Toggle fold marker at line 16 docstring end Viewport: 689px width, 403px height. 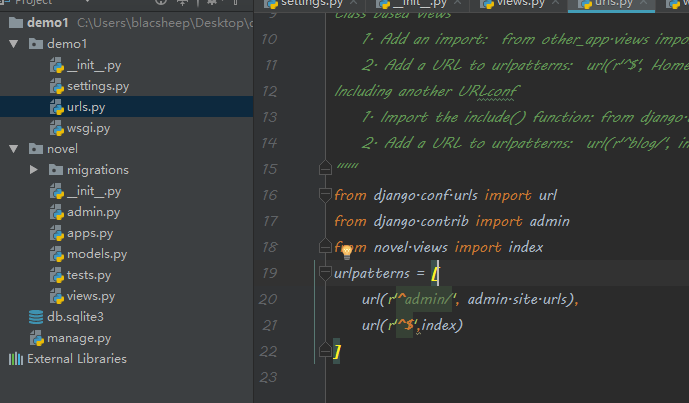pos(323,168)
